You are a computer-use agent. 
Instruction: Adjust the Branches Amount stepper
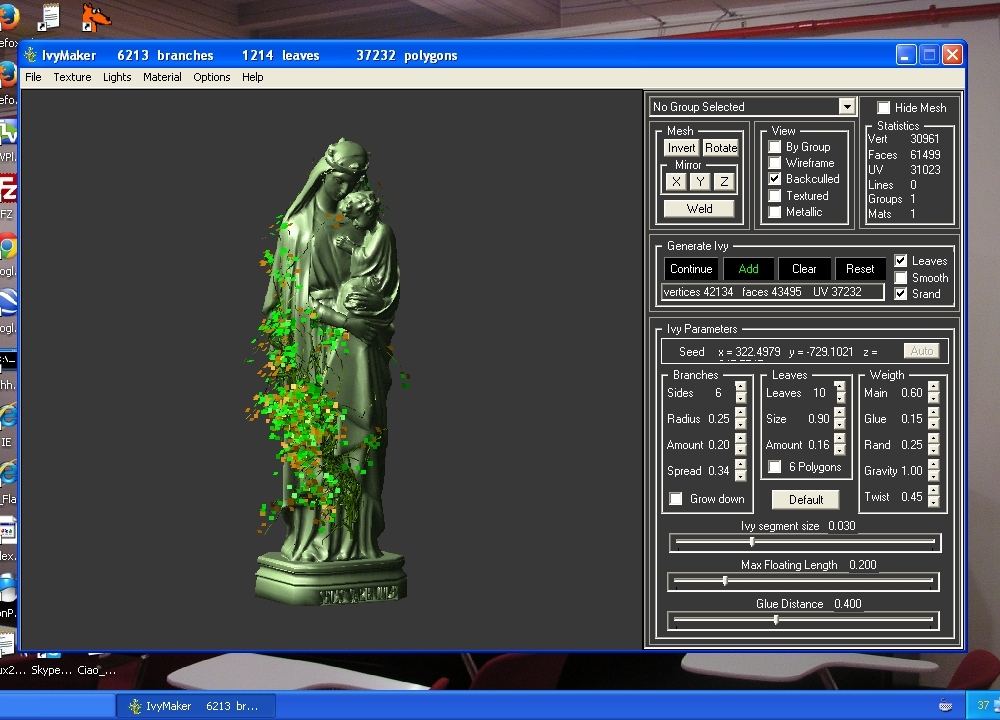[x=740, y=445]
